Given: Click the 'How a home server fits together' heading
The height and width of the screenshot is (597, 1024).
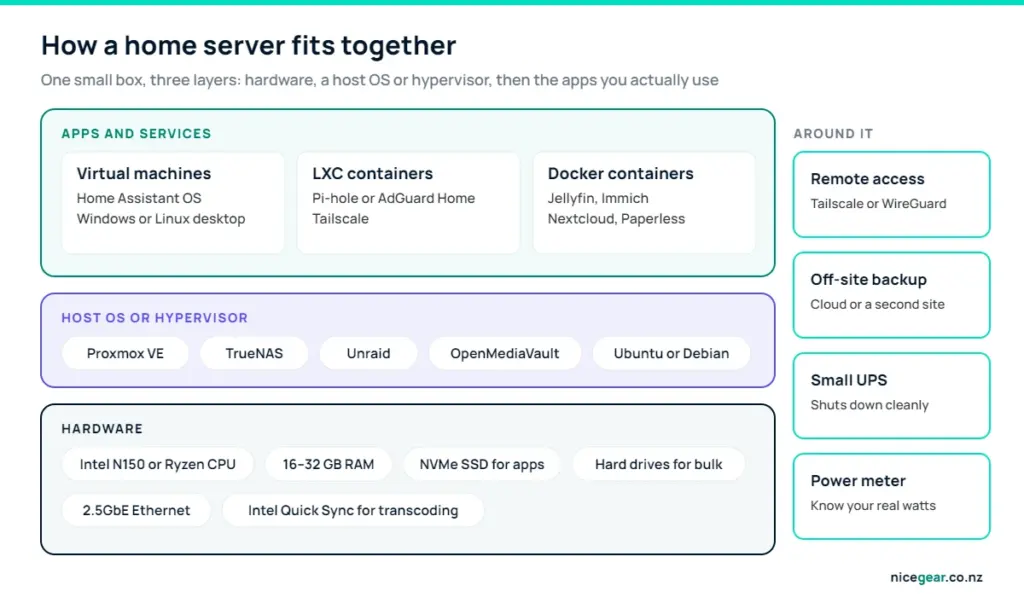Looking at the screenshot, I should 249,46.
